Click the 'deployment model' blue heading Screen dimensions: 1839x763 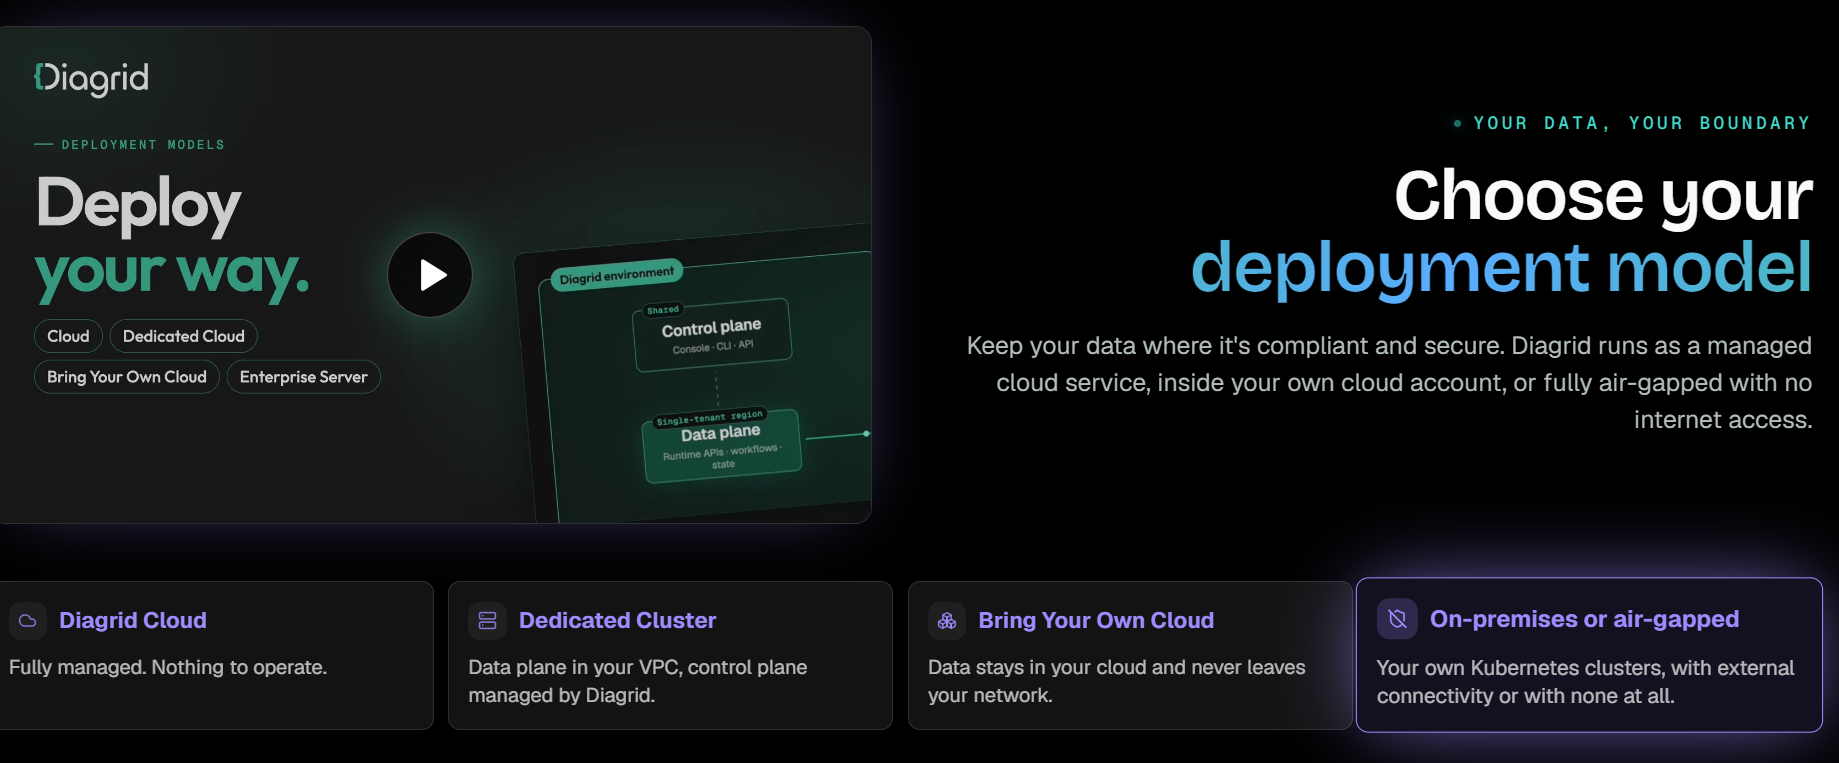[x=1501, y=268]
